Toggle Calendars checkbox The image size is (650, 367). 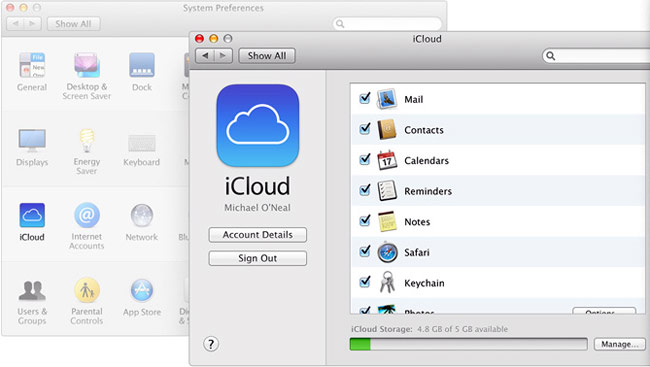click(365, 159)
